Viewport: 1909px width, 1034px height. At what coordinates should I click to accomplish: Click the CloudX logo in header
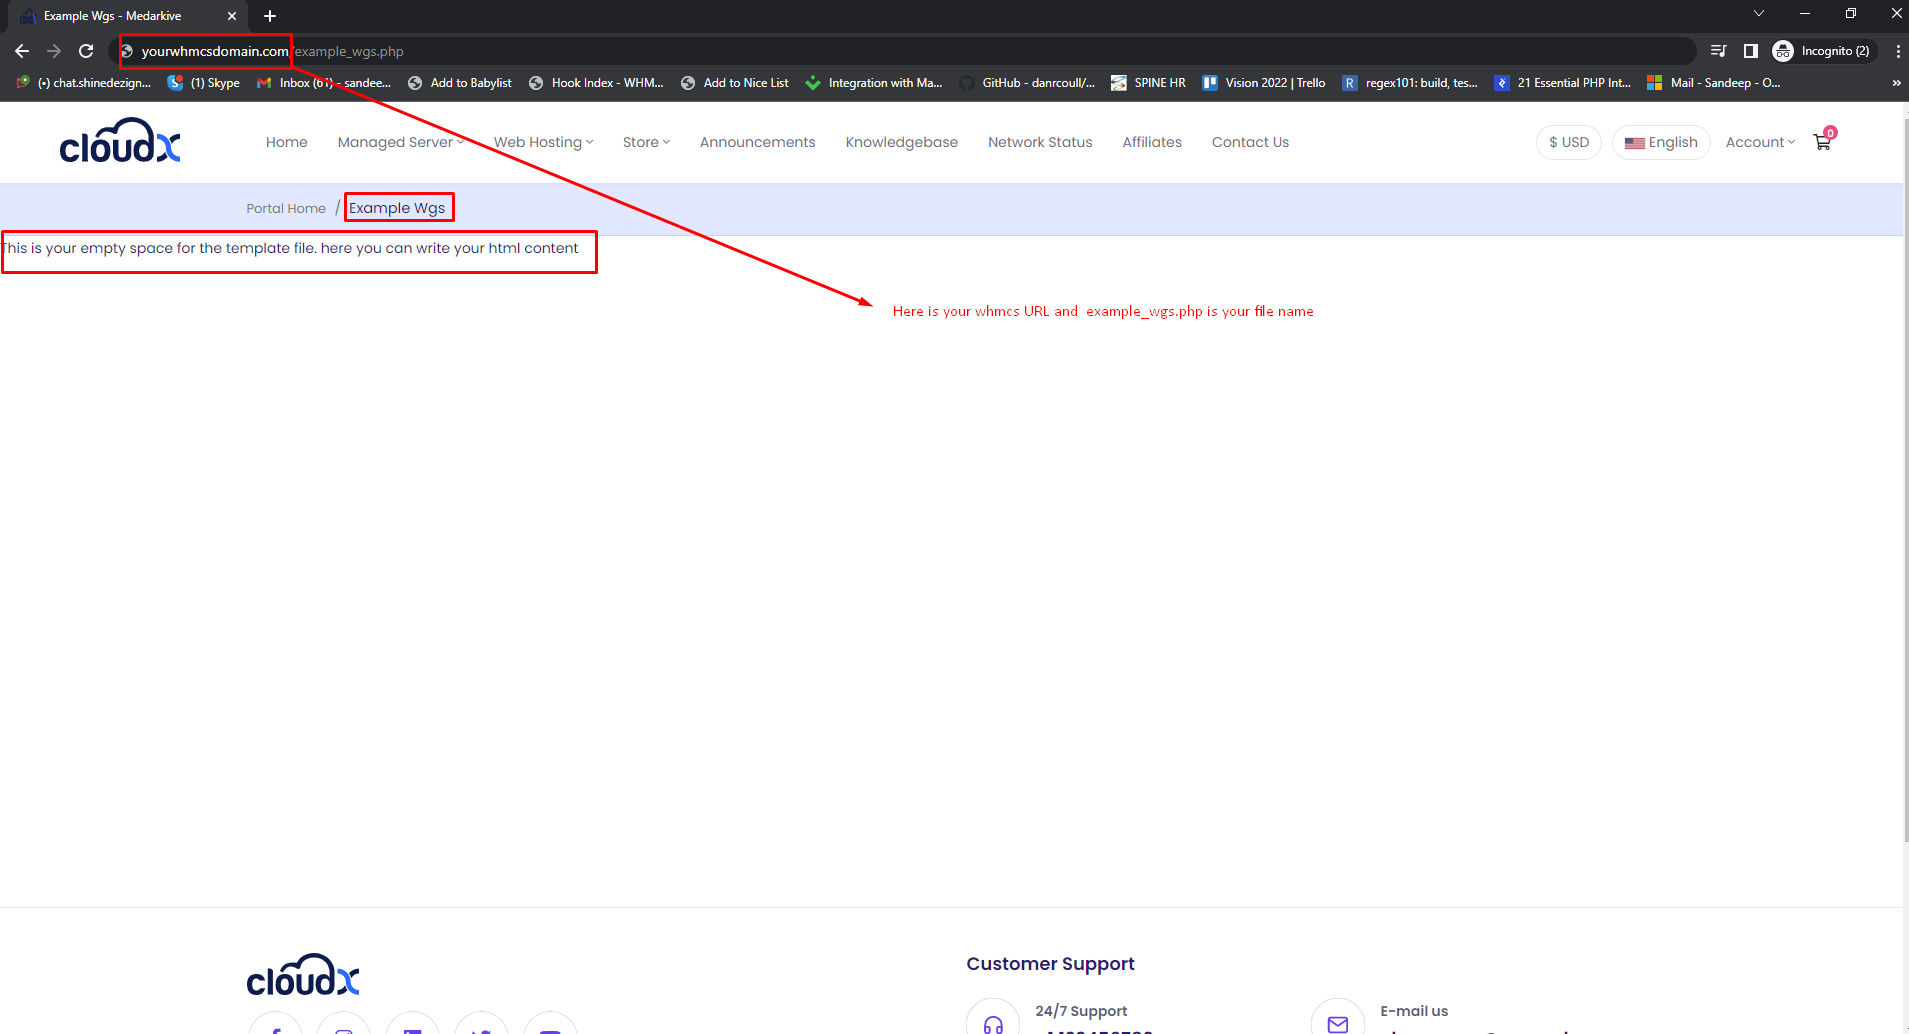(x=120, y=142)
